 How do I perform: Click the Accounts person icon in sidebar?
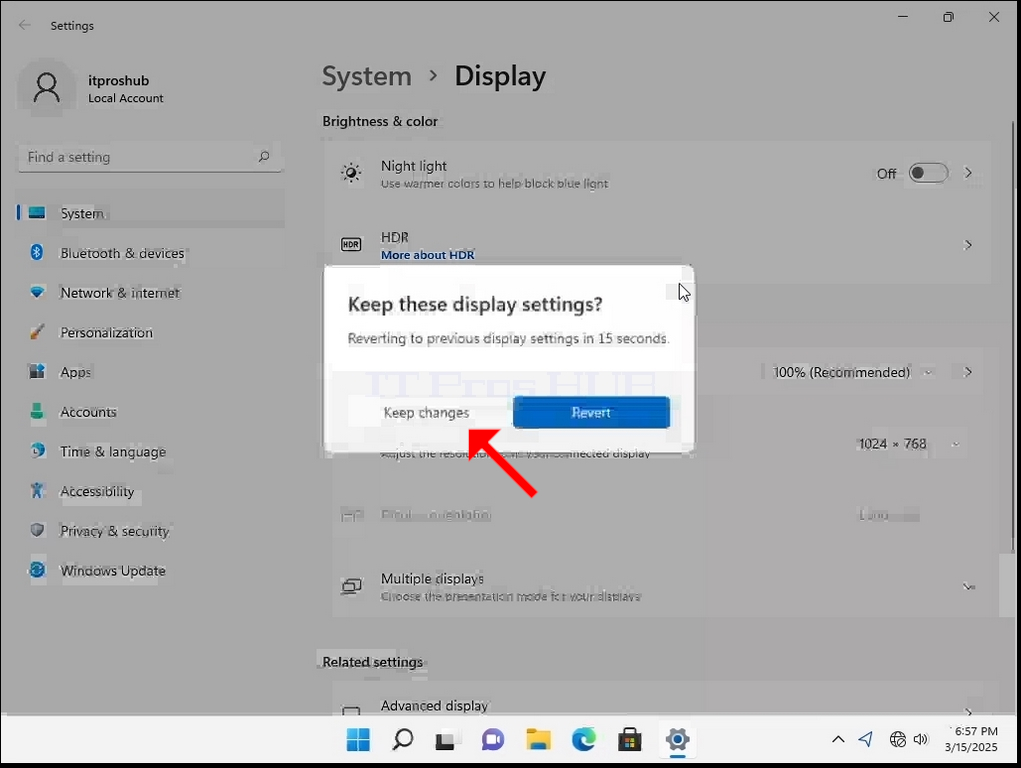point(37,411)
